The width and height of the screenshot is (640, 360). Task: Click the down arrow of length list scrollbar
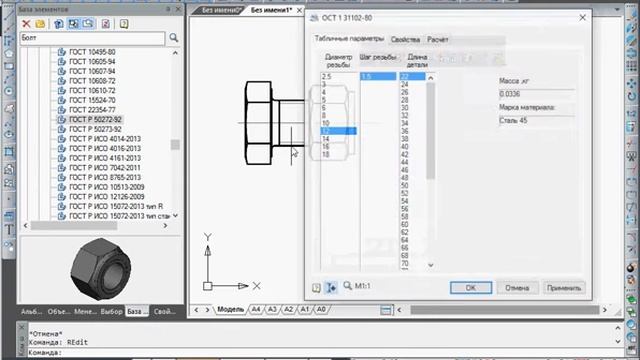pyautogui.click(x=431, y=265)
